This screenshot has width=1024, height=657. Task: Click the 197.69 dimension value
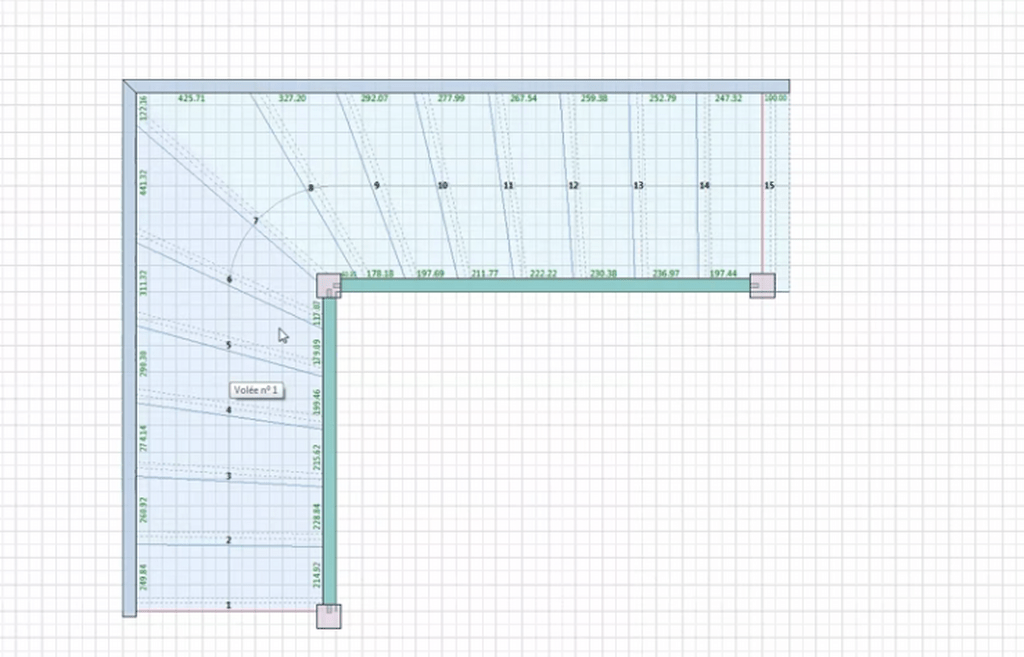(x=430, y=274)
